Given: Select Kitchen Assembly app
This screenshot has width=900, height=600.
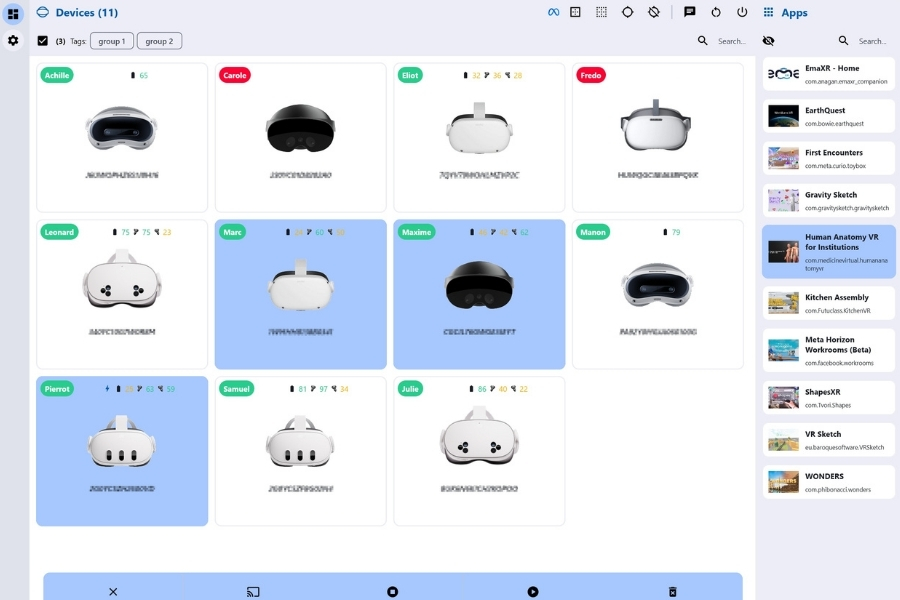Looking at the screenshot, I should click(x=829, y=303).
